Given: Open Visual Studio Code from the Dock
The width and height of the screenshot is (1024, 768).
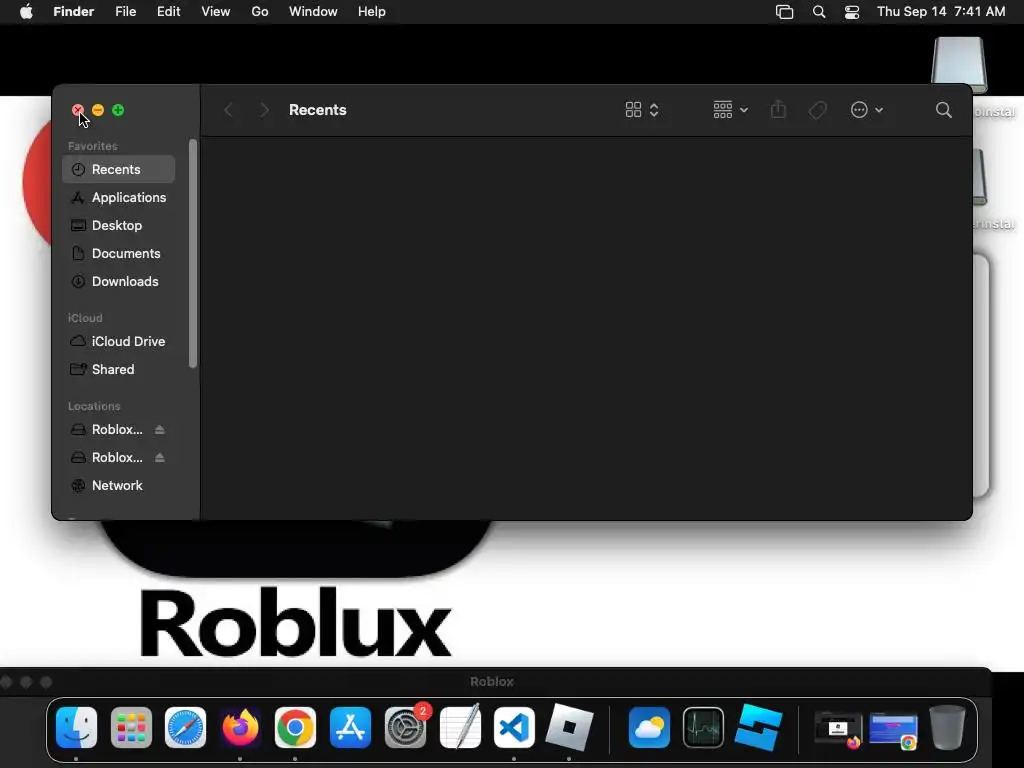Looking at the screenshot, I should [x=514, y=728].
